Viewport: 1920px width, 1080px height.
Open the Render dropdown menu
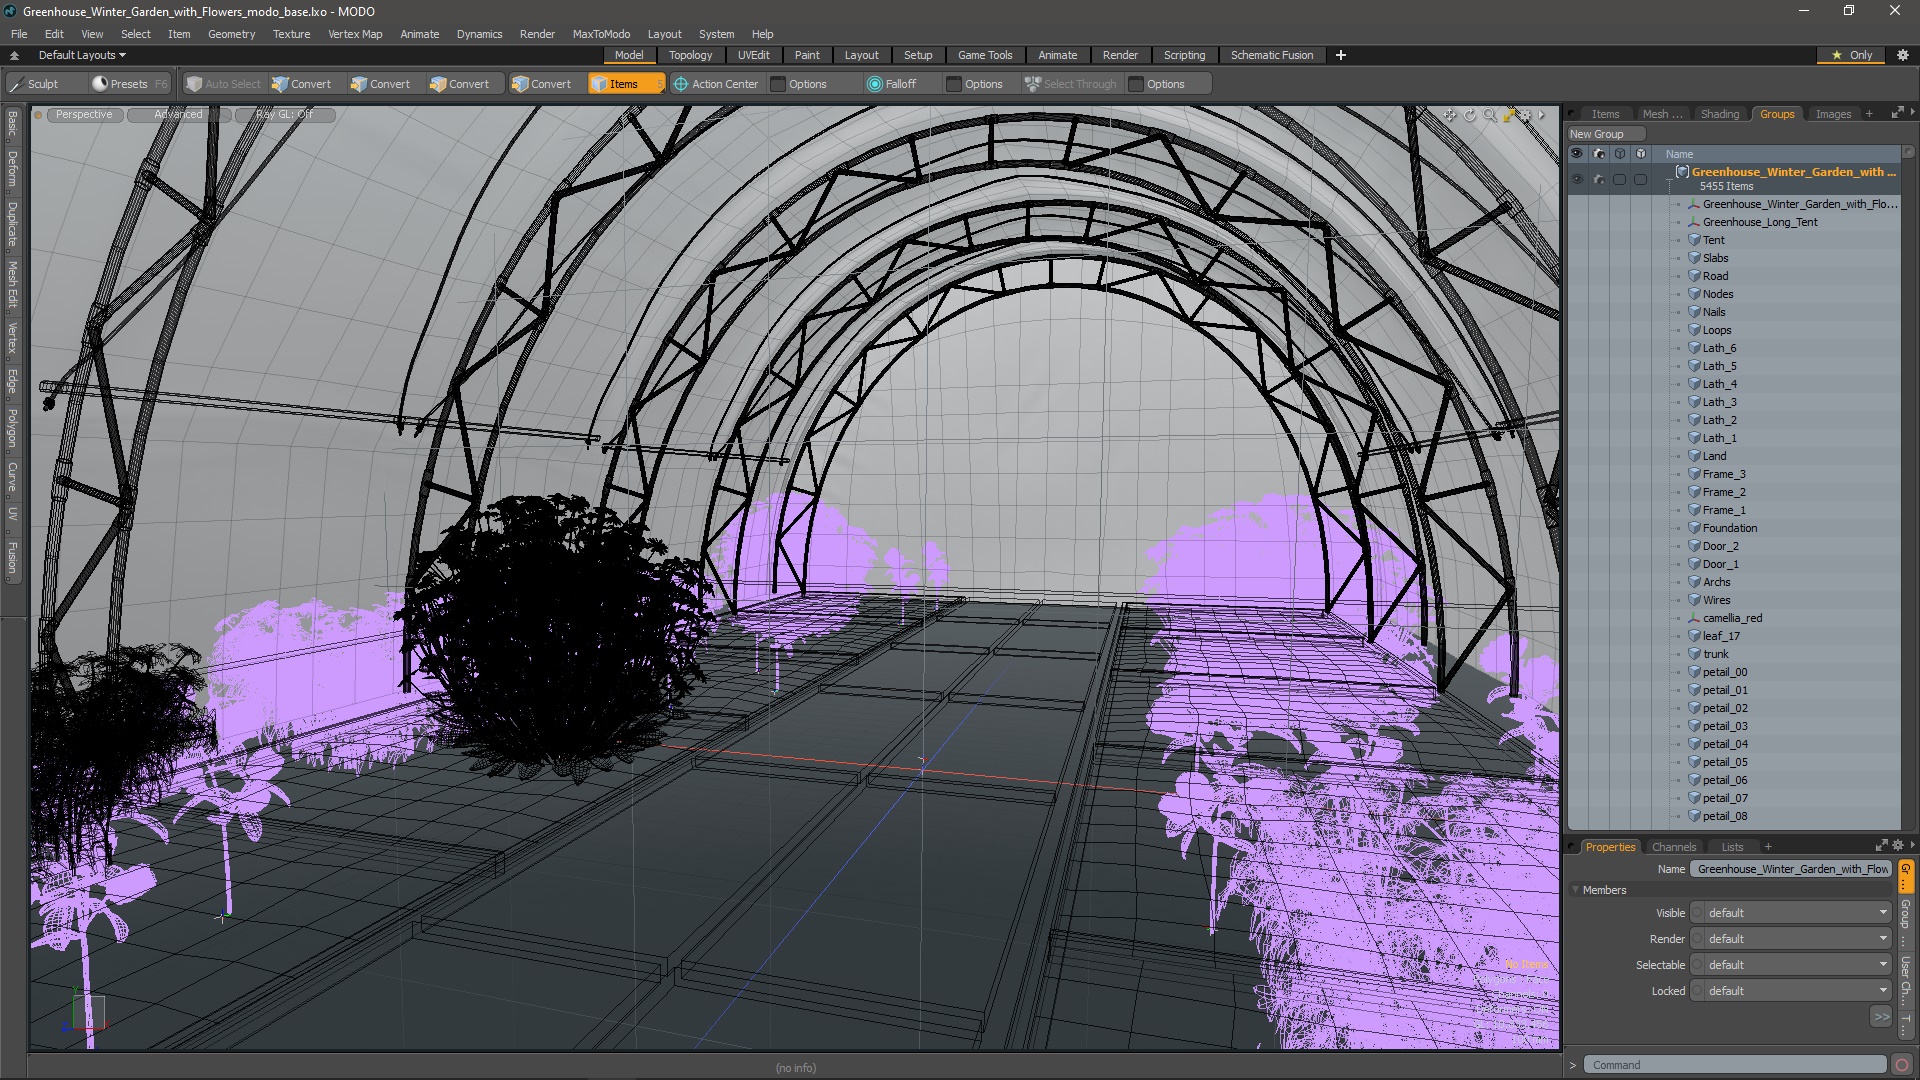tap(538, 33)
